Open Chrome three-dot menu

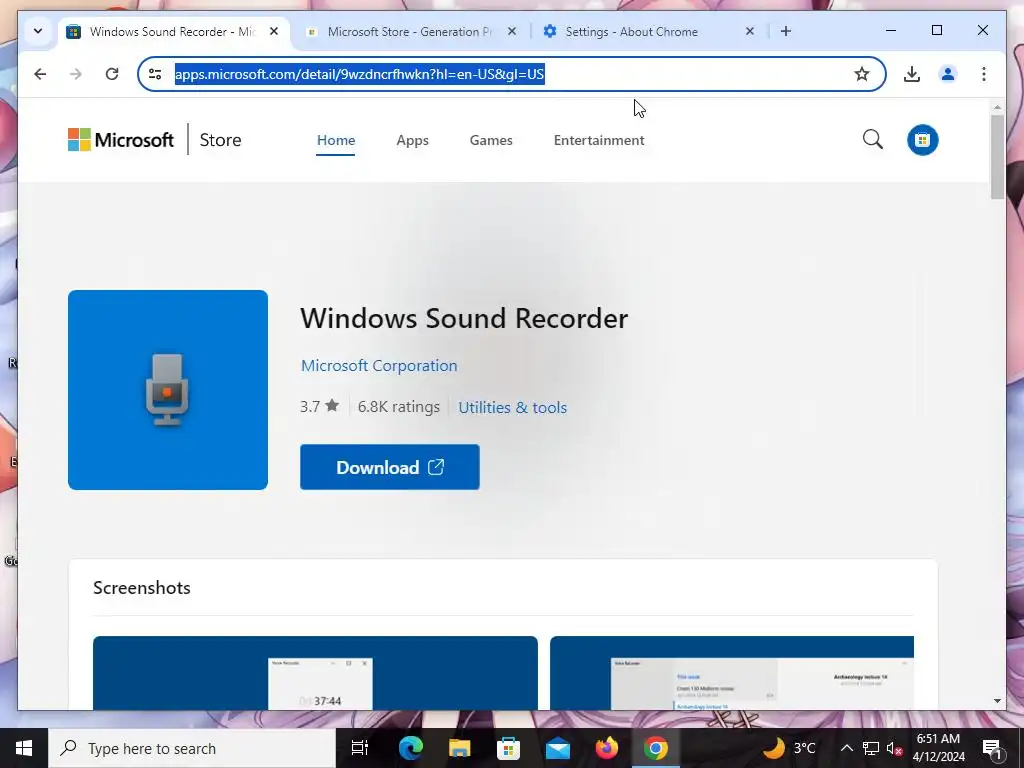point(984,74)
